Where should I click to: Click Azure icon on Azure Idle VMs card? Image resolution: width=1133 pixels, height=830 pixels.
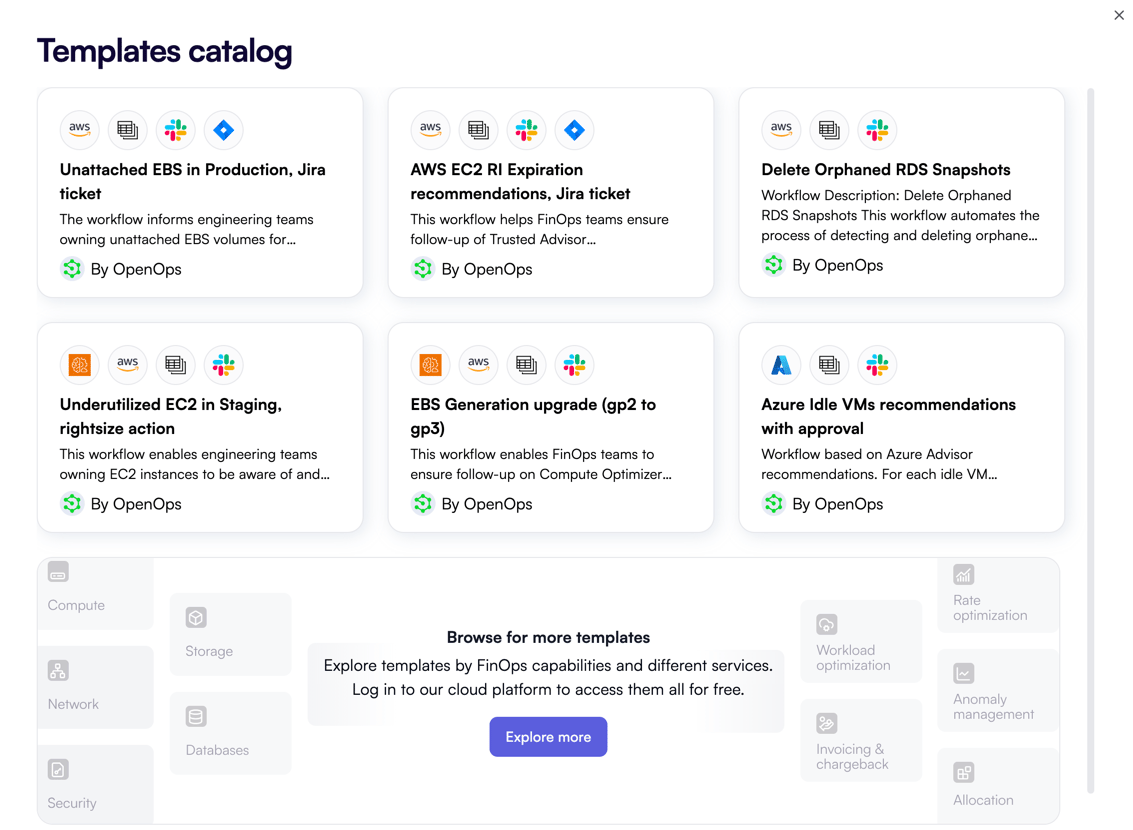(x=781, y=365)
